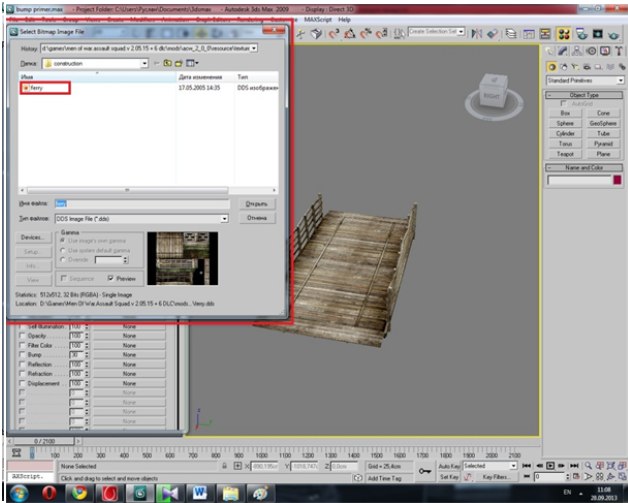Image resolution: width=628 pixels, height=503 pixels.
Task: Switch to the Modify command panel tab
Action: click(564, 51)
